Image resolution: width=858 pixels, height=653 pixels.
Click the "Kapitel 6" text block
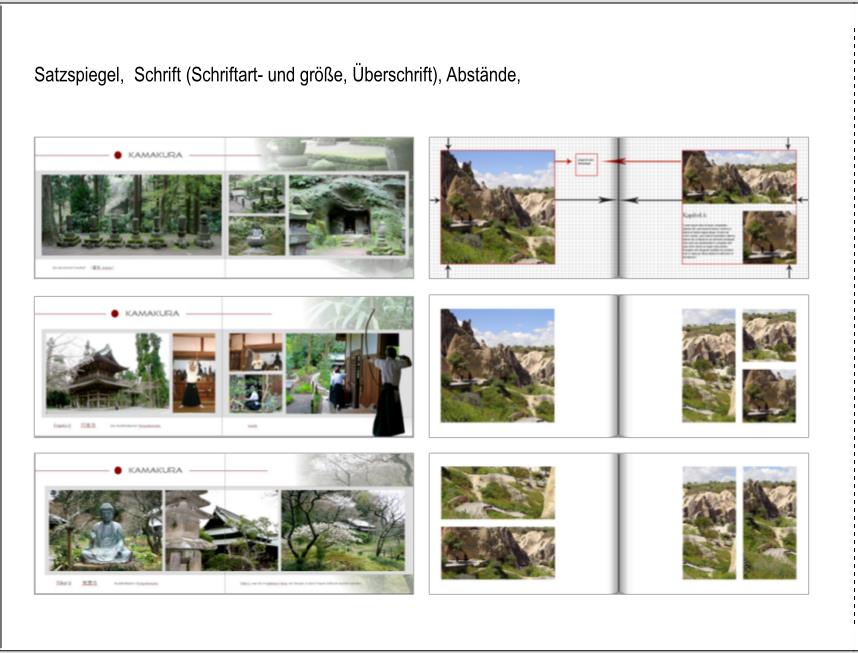pyautogui.click(x=709, y=234)
